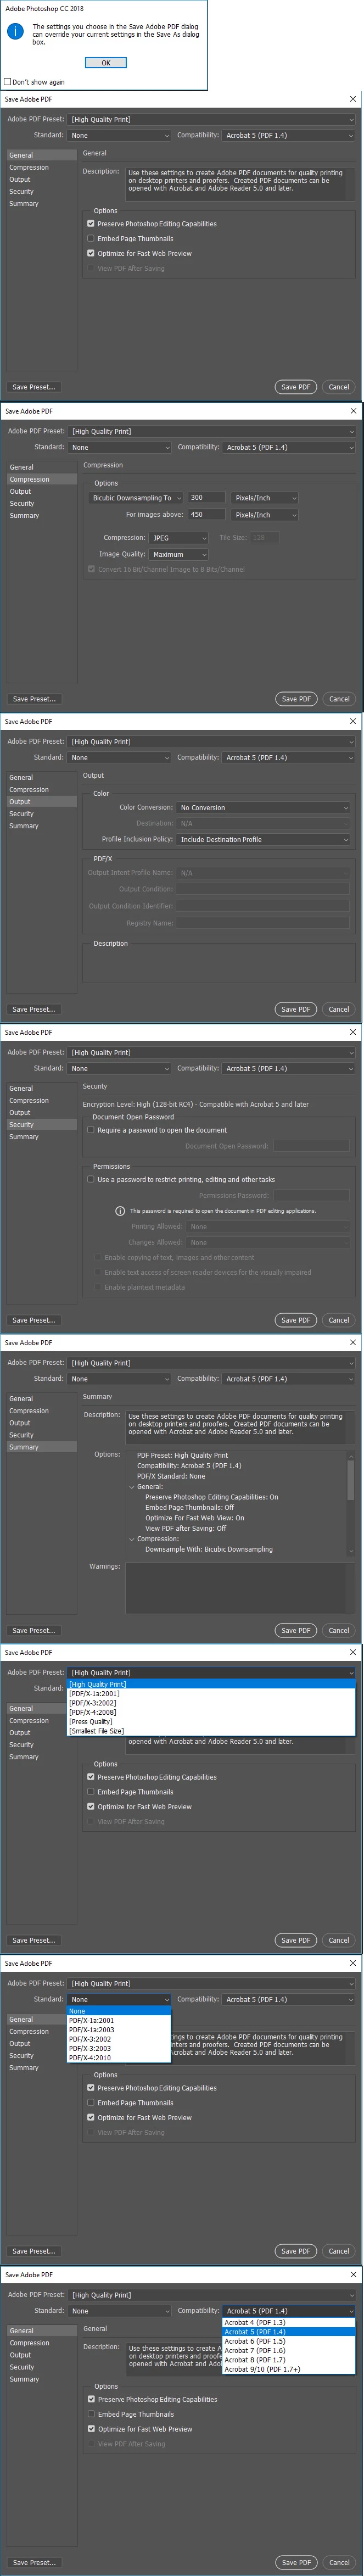Close the dialog showing Compression settings

[353, 411]
